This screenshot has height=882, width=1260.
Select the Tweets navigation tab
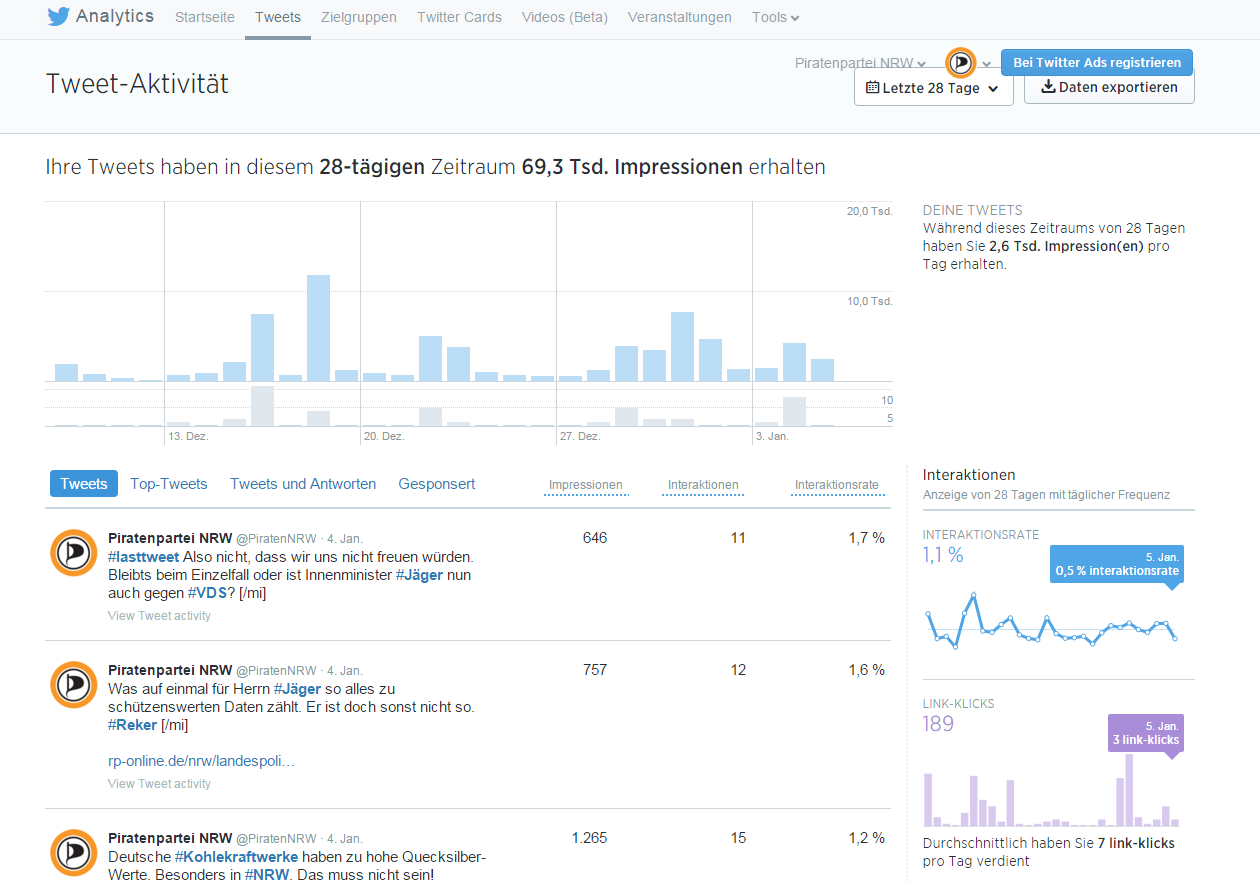click(x=278, y=17)
